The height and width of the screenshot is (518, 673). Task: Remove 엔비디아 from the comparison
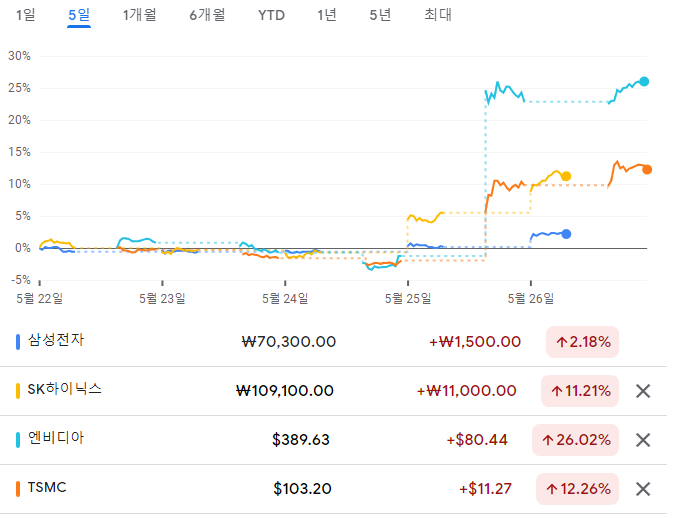point(643,440)
